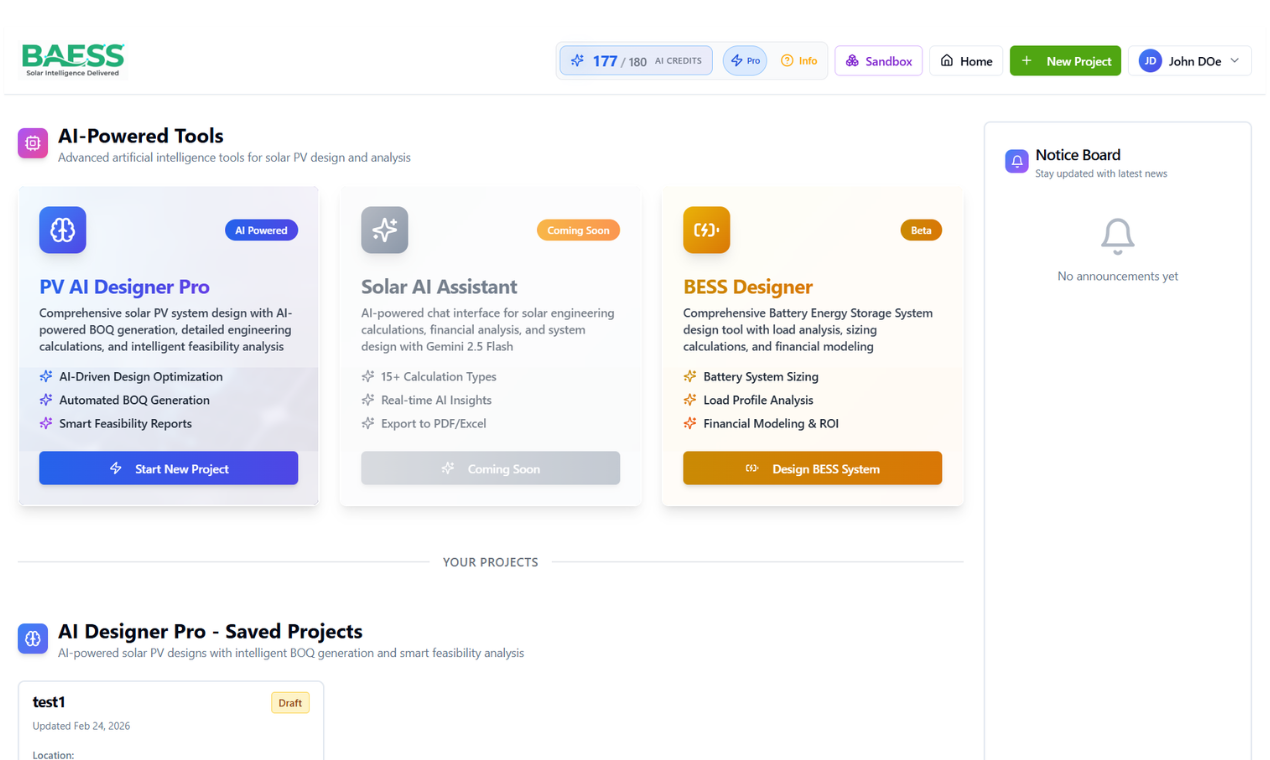Expand the John DOe account dropdown arrow
Screen dimensions: 1270x760
pos(1234,61)
